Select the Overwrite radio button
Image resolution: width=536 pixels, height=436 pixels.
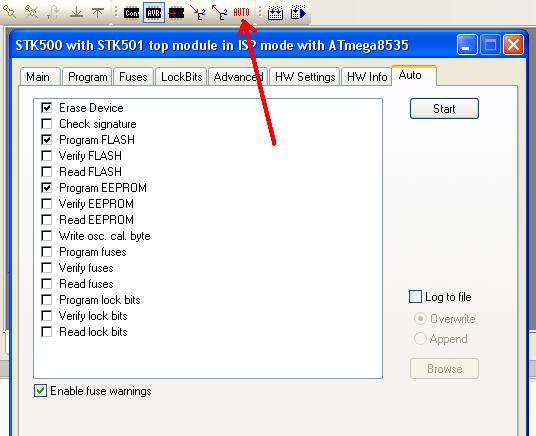(420, 319)
